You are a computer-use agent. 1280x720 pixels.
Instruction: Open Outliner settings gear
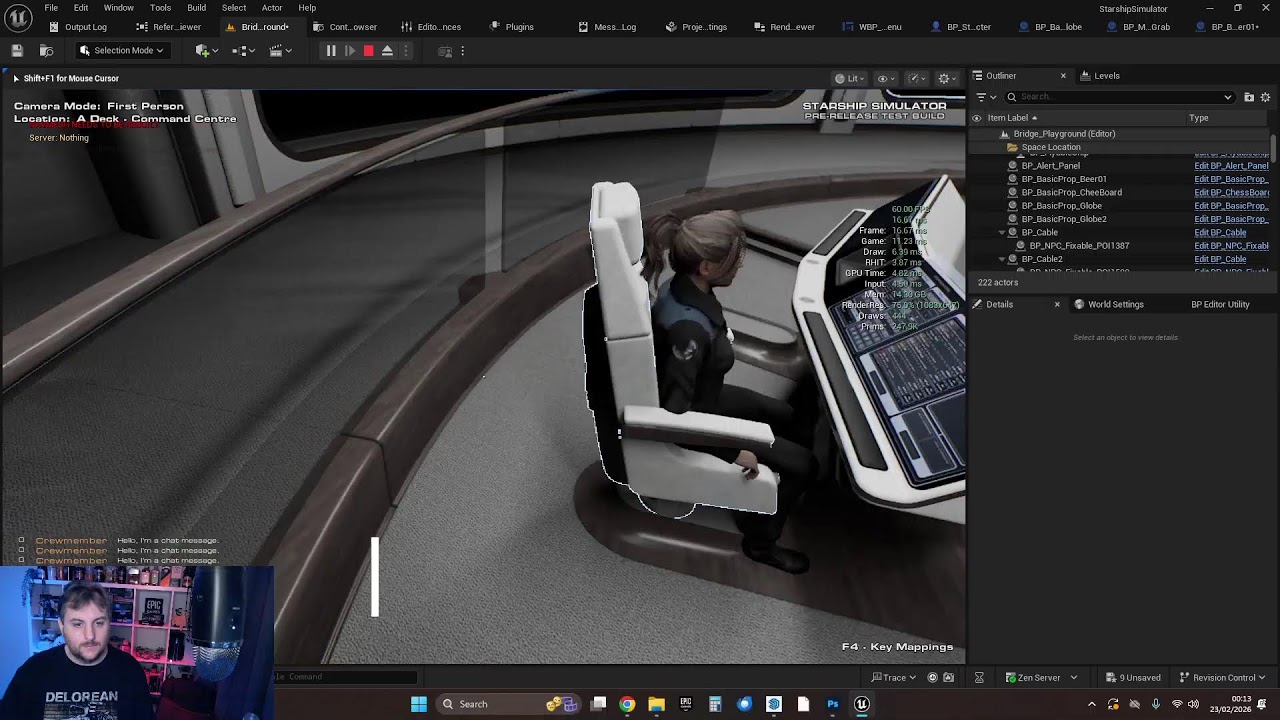[1265, 97]
